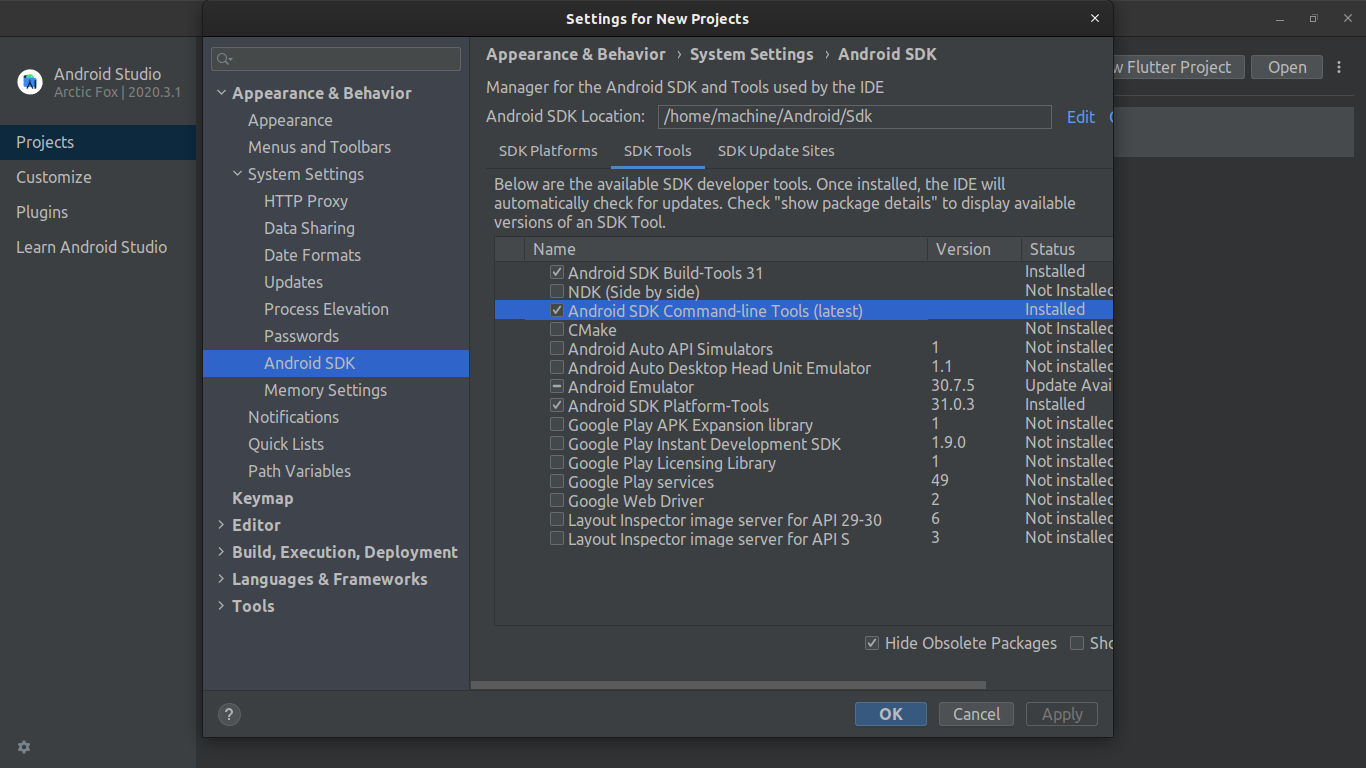This screenshot has height=768, width=1366.
Task: Open Plugins in welcome sidebar
Action: tap(98, 212)
